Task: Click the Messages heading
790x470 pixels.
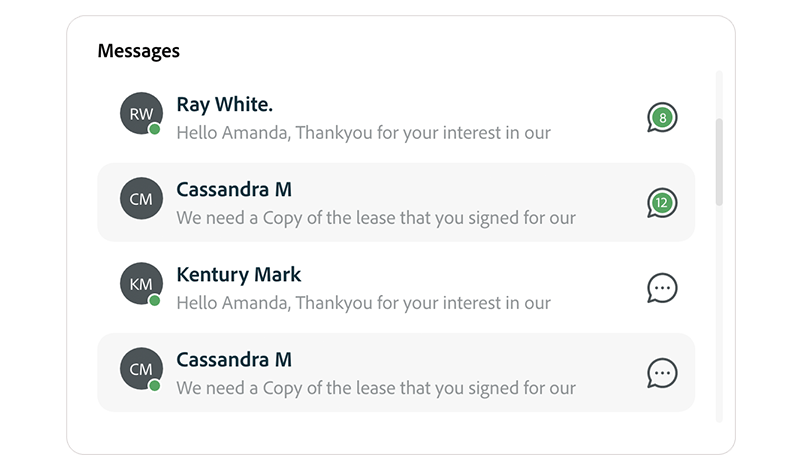Action: [139, 51]
